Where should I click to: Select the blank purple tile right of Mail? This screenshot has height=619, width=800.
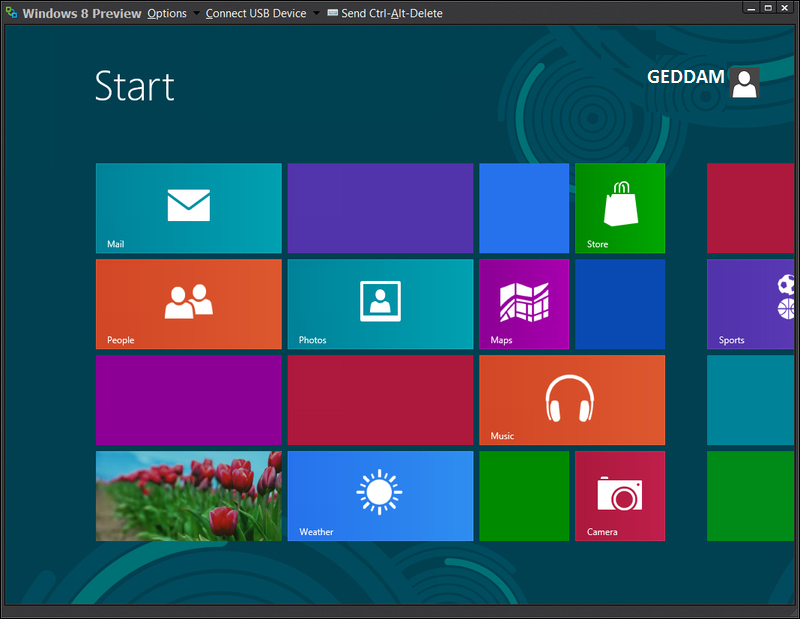click(381, 208)
